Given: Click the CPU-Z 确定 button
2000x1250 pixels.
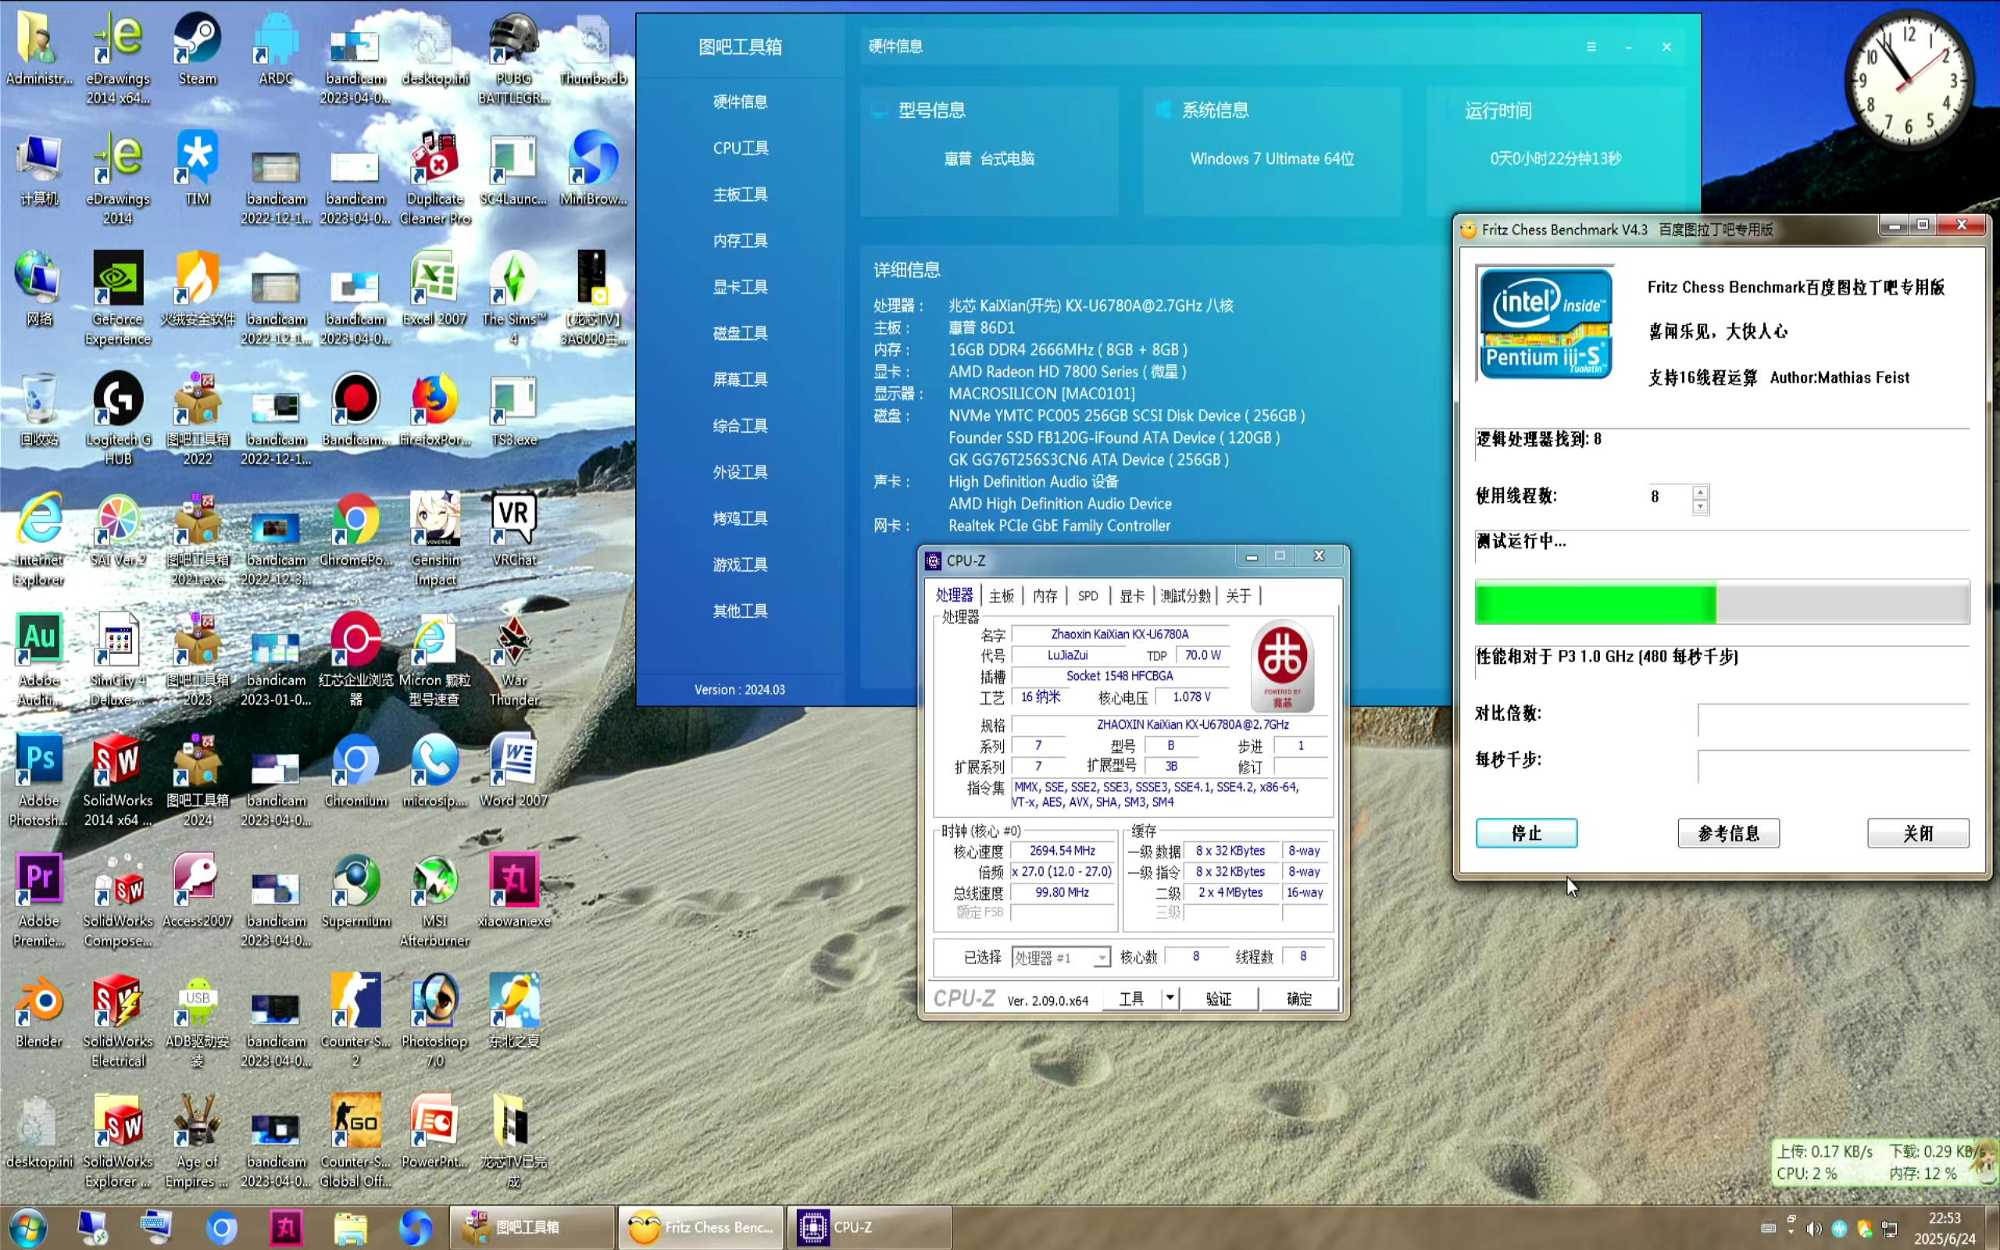Looking at the screenshot, I should tap(1299, 998).
